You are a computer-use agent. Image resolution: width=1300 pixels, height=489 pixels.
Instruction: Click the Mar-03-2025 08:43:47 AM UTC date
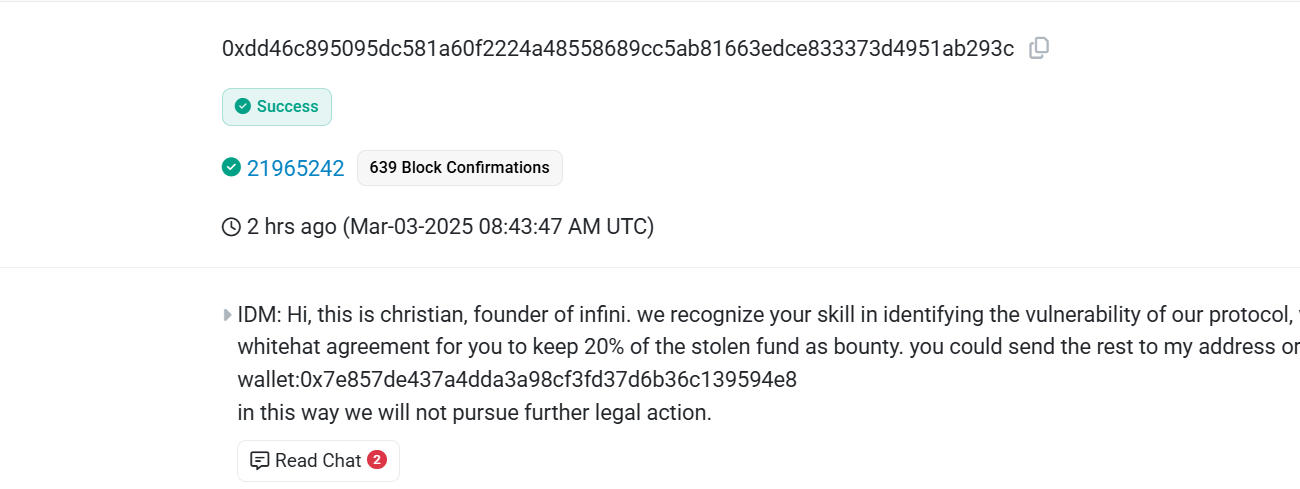click(498, 227)
